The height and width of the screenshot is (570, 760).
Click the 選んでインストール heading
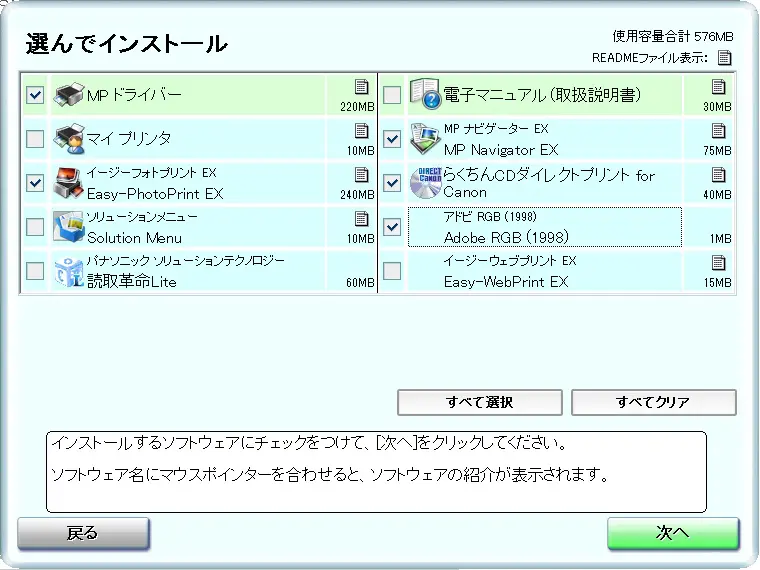click(x=127, y=44)
